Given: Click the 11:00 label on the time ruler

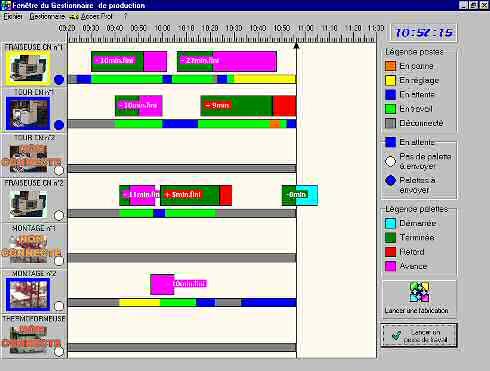Looking at the screenshot, I should pyautogui.click(x=305, y=28).
